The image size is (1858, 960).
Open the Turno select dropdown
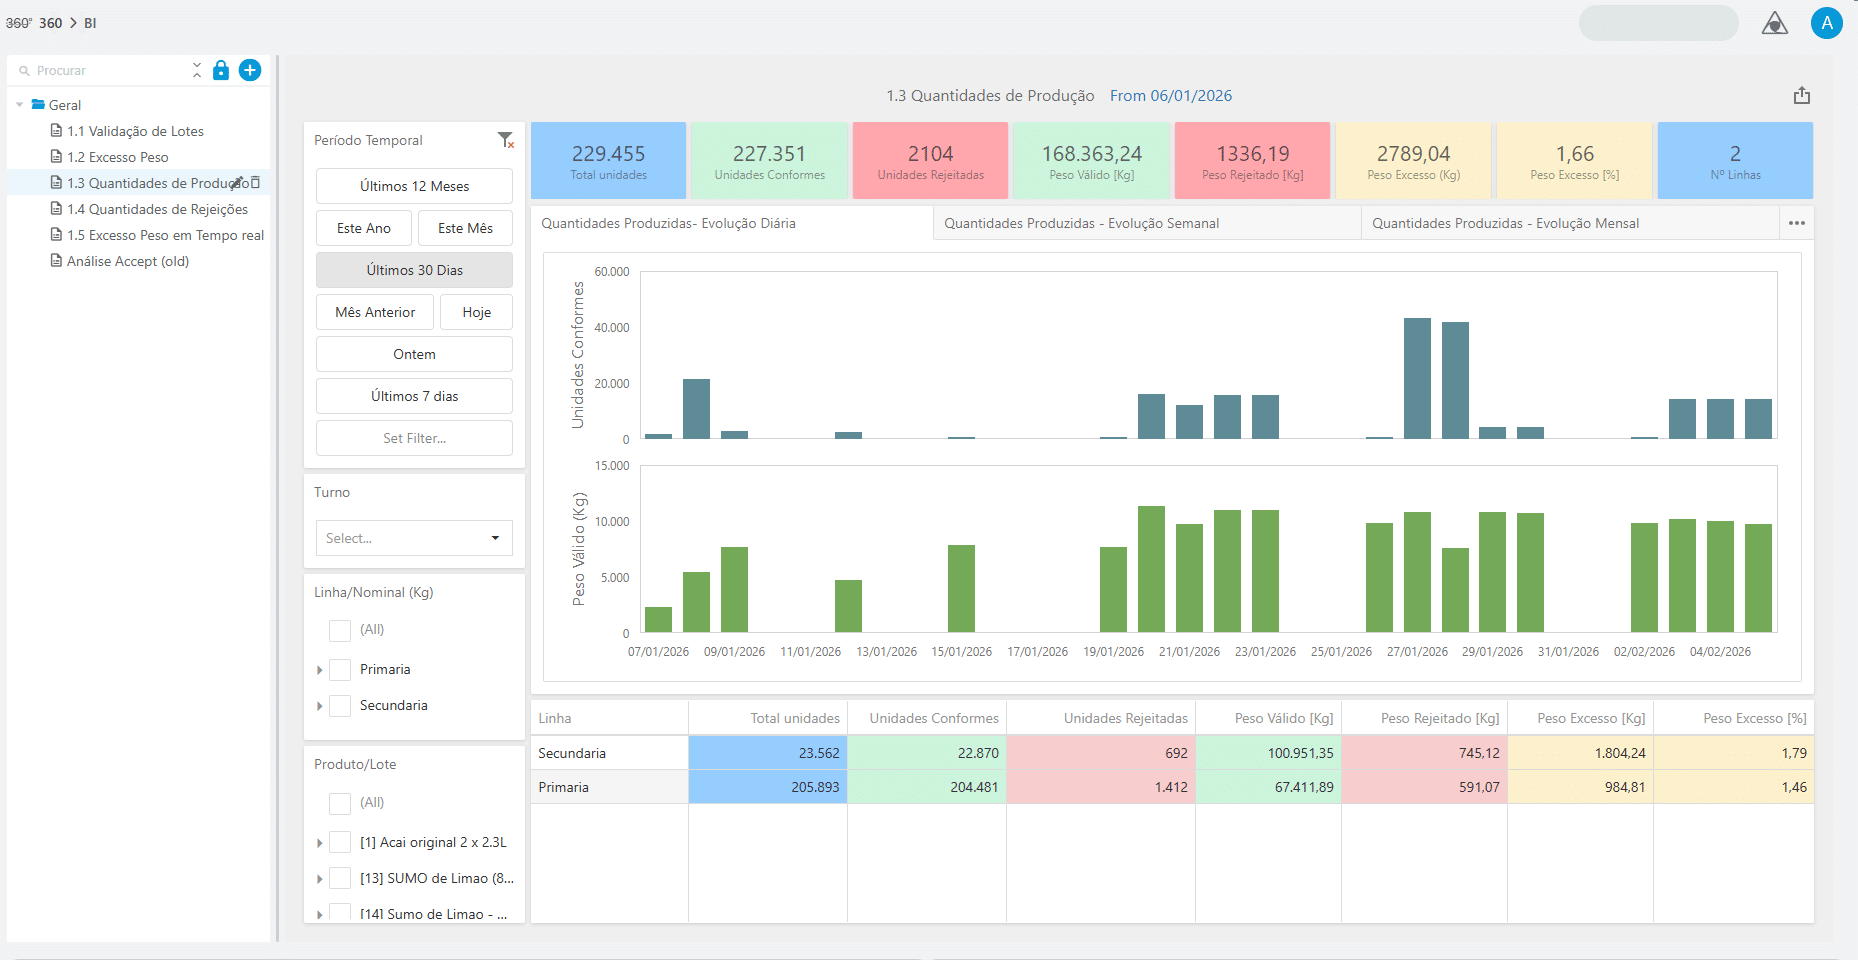pos(414,538)
